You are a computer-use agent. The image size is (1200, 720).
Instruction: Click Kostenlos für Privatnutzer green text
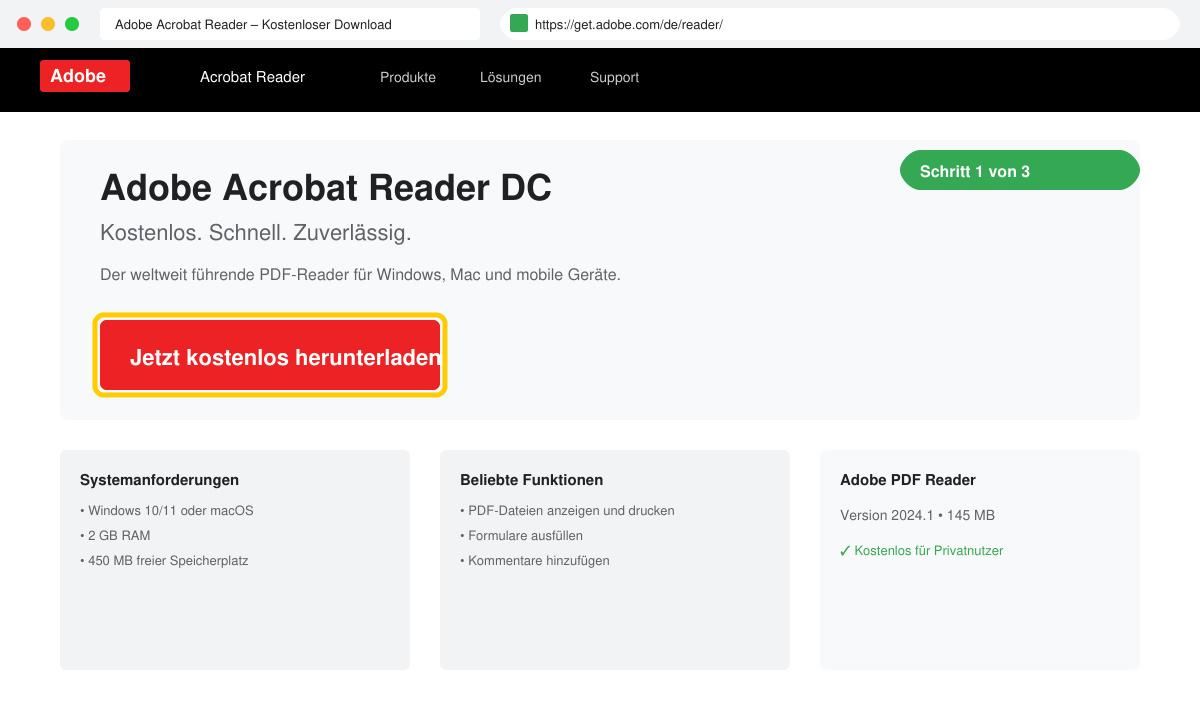921,550
